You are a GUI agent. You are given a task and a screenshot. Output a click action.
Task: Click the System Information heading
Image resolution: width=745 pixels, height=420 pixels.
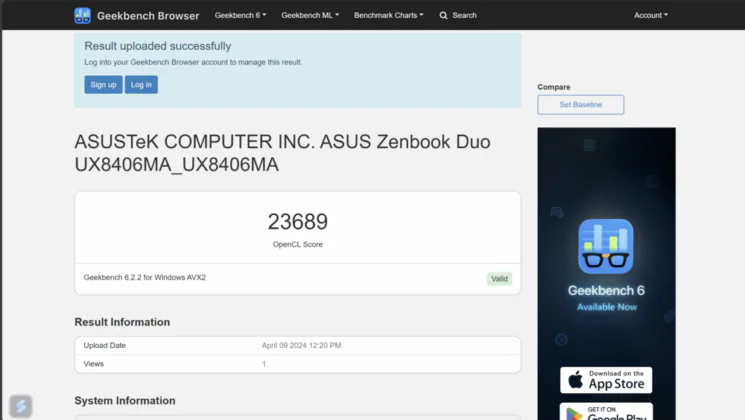(x=125, y=401)
